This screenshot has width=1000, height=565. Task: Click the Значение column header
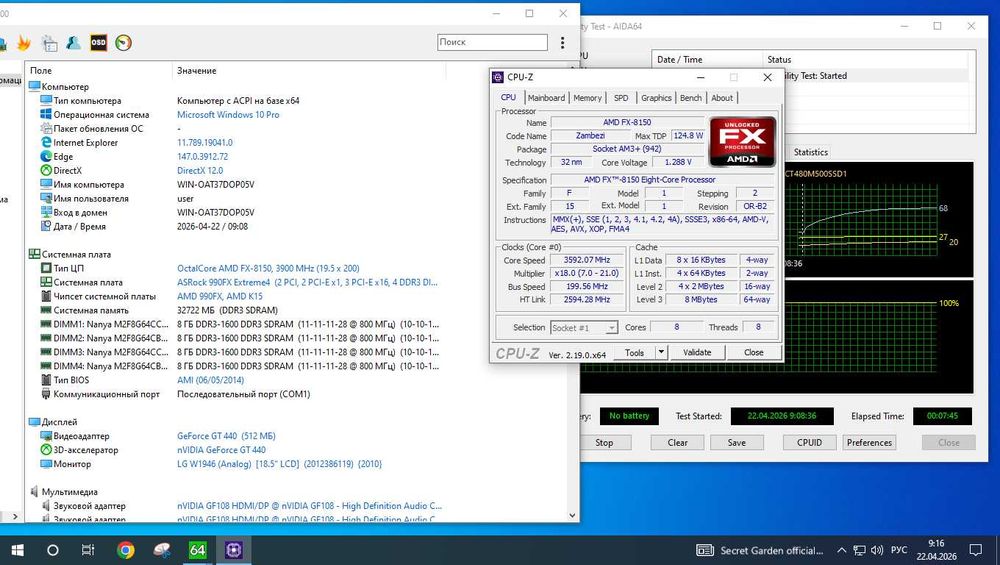196,70
